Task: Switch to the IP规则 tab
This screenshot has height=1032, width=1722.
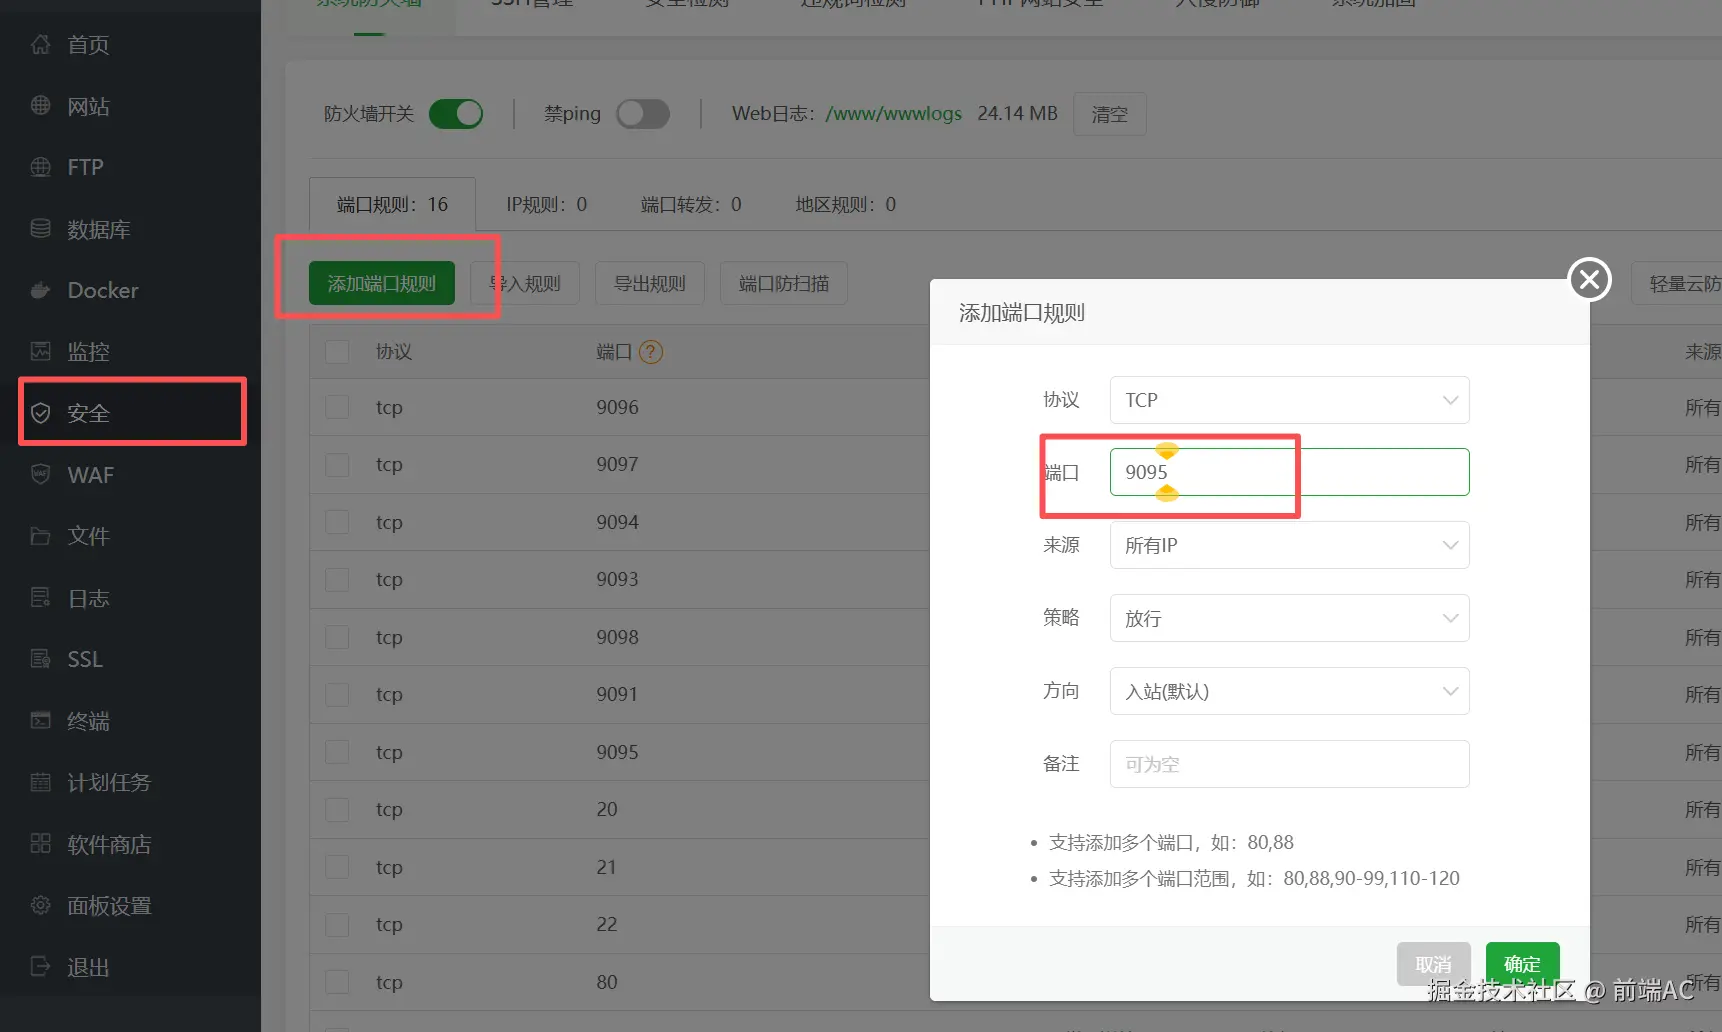Action: 546,205
